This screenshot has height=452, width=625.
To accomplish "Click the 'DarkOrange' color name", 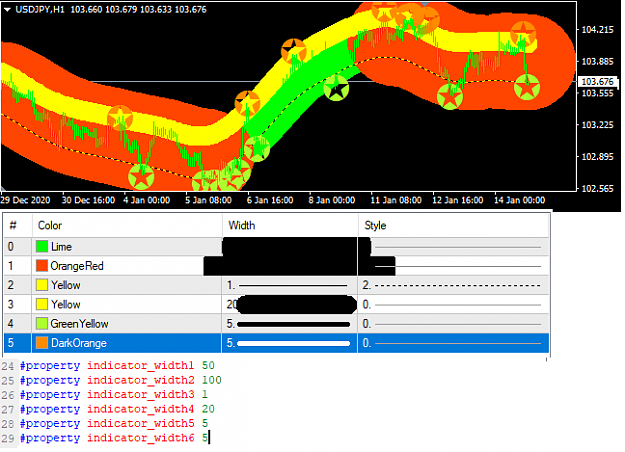I will click(x=79, y=343).
